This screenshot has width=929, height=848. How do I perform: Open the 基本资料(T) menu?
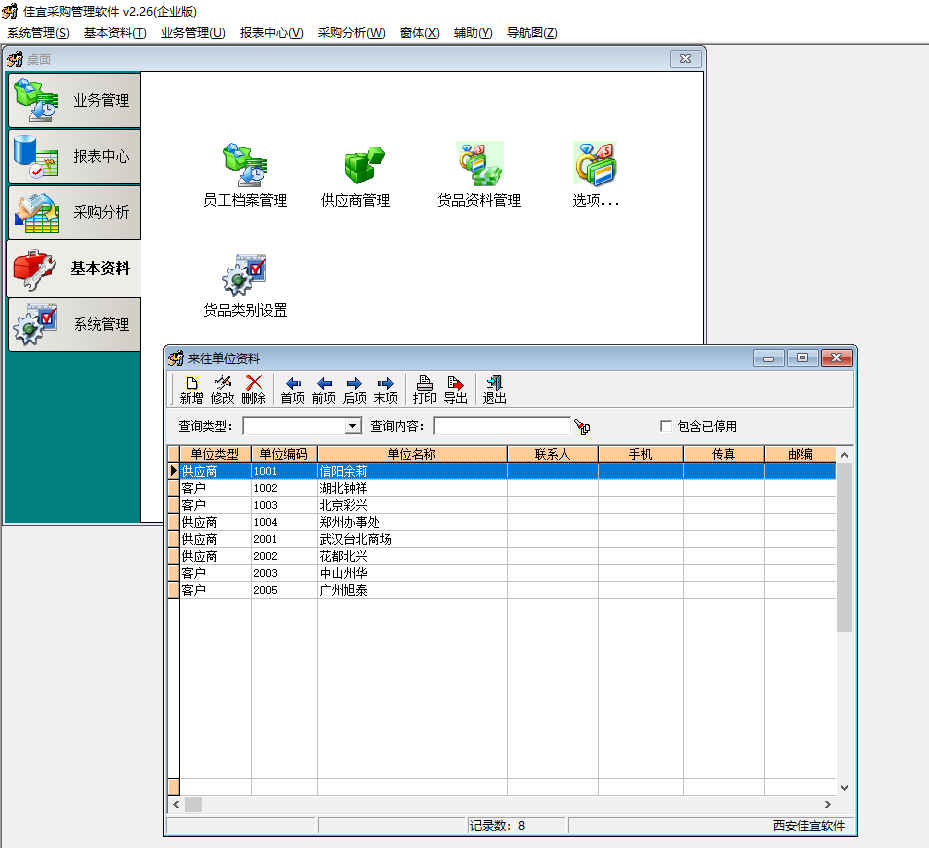(x=115, y=33)
